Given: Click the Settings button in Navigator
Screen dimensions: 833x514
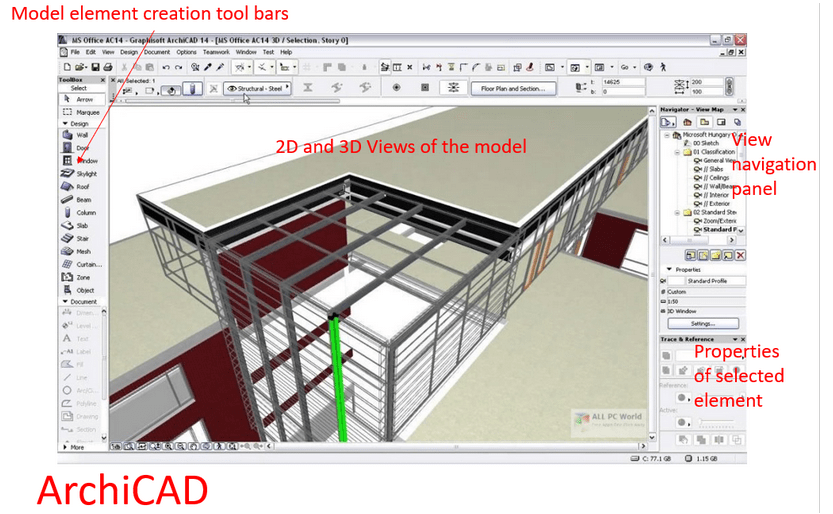Looking at the screenshot, I should pyautogui.click(x=702, y=324).
